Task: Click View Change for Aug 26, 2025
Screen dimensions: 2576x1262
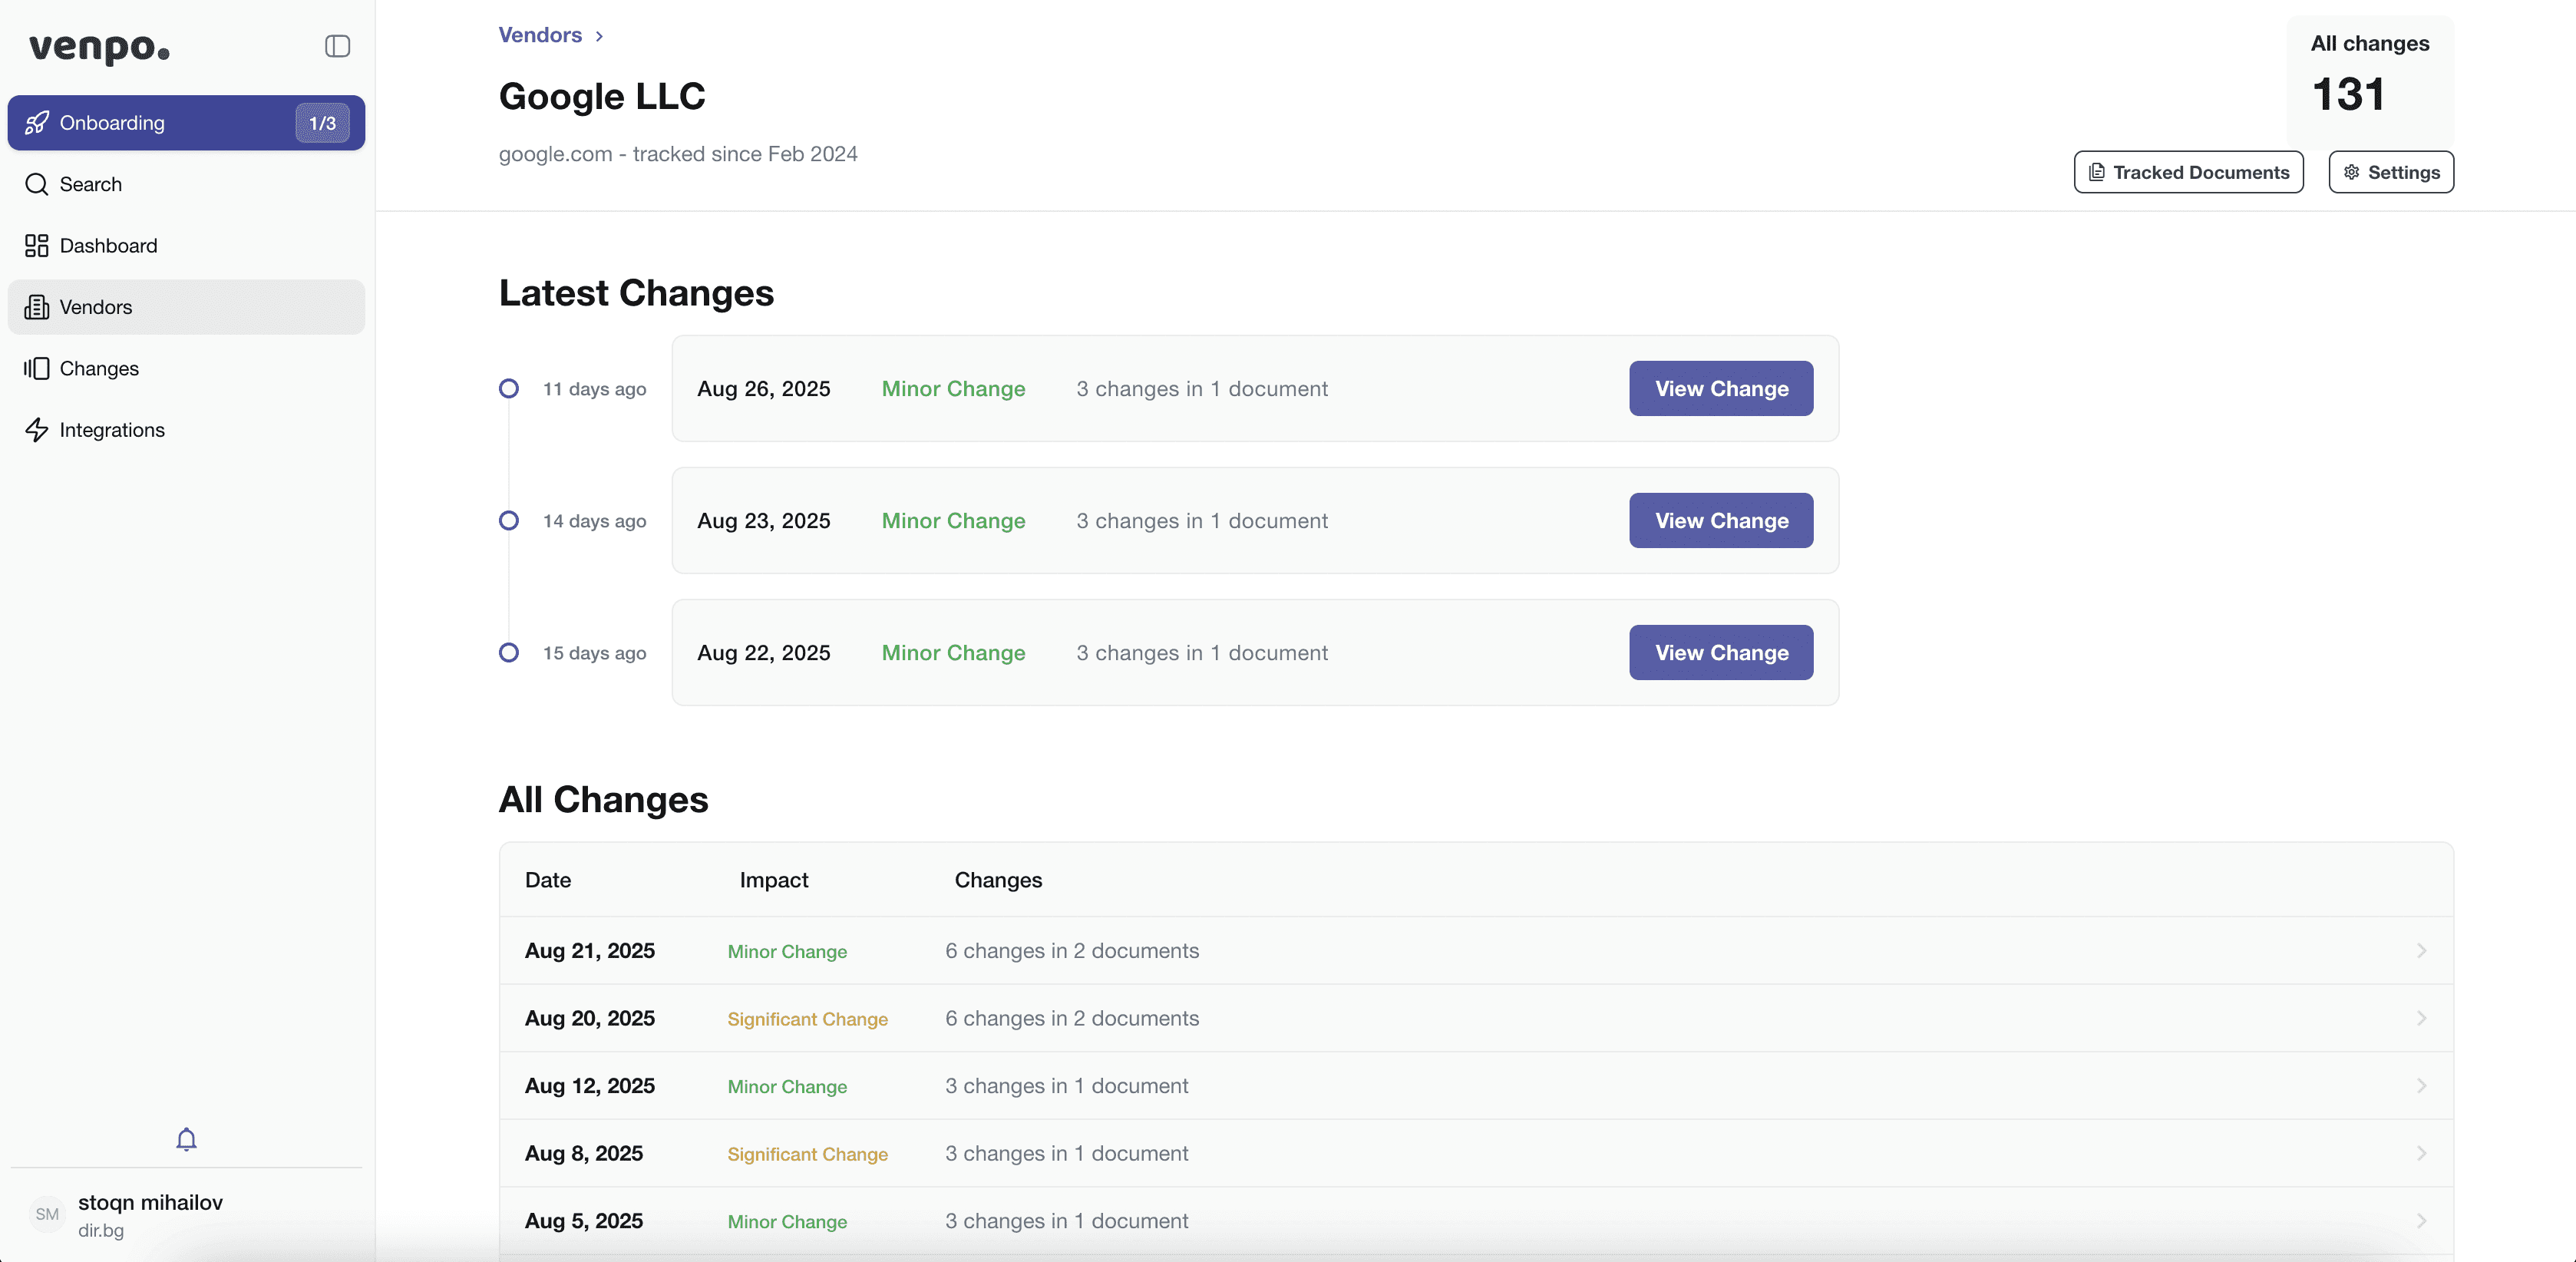Action: (1719, 389)
